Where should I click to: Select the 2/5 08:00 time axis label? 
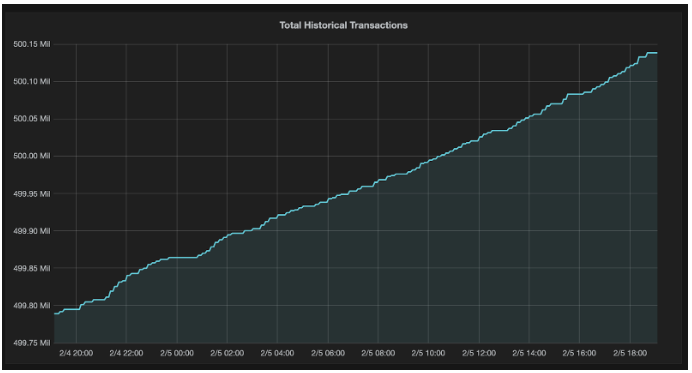pos(378,353)
